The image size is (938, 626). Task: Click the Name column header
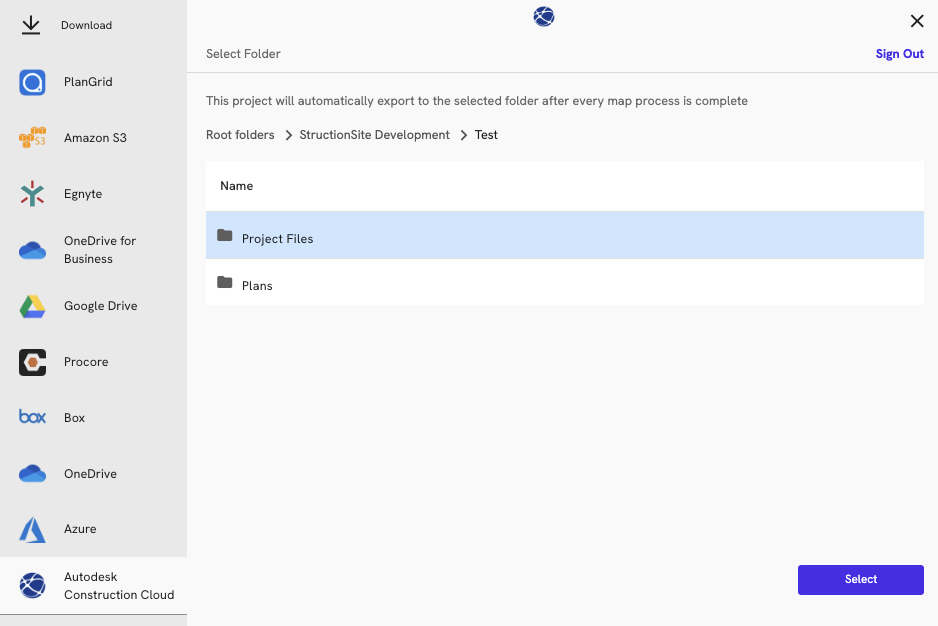point(237,186)
